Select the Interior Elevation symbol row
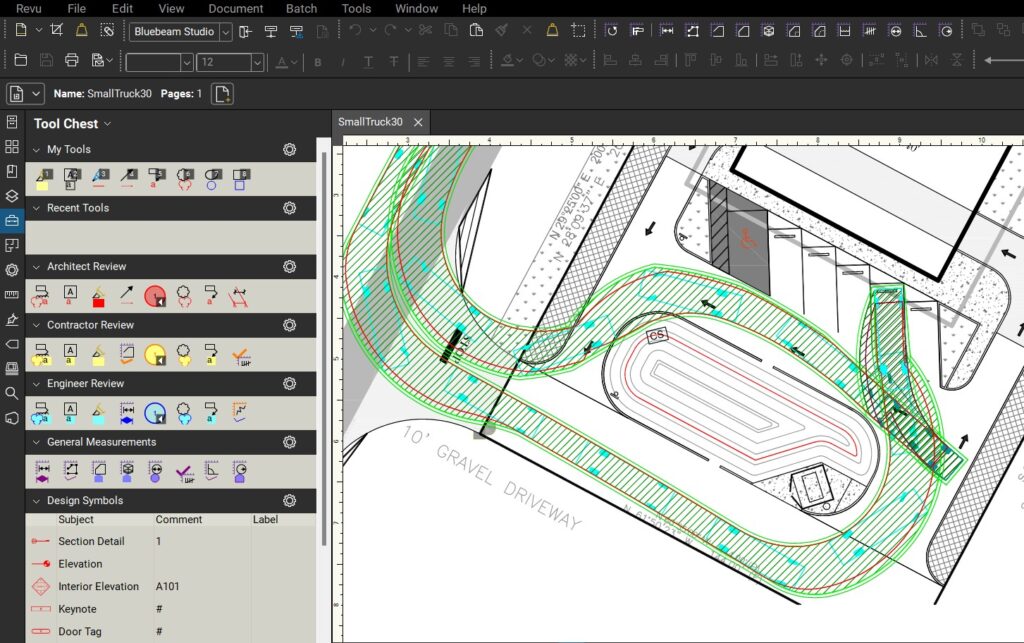Screen dimensions: 1024x643 pyautogui.click(x=98, y=586)
